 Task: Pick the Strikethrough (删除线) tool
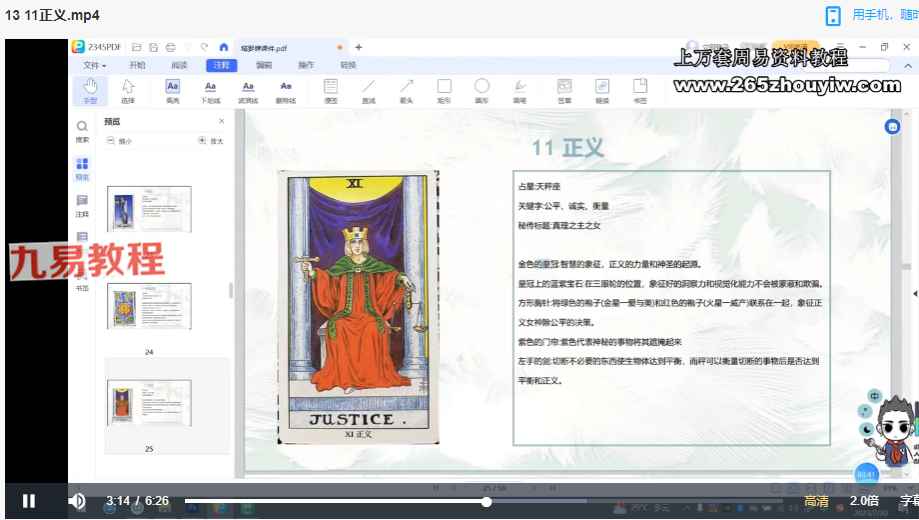click(285, 91)
